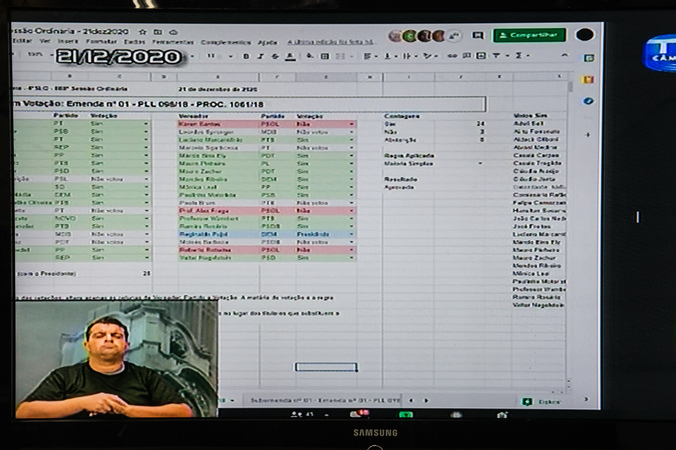Open the Formatar menu
The height and width of the screenshot is (450, 676).
[x=101, y=42]
